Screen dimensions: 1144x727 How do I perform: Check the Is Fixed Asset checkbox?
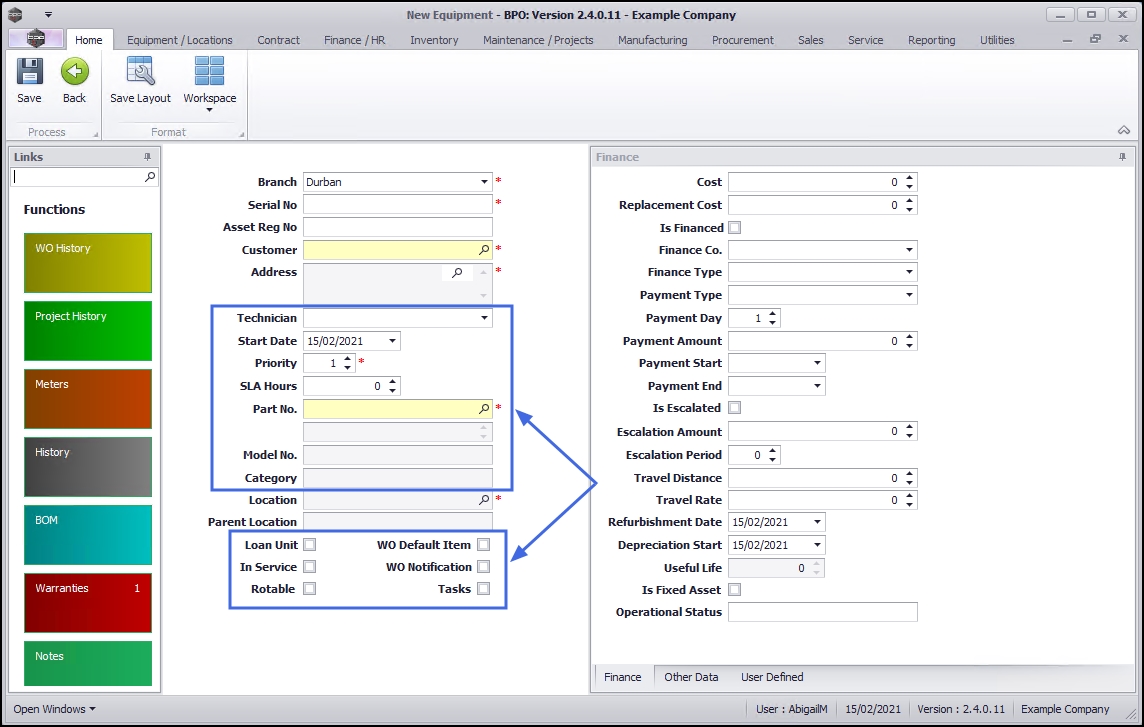click(735, 589)
